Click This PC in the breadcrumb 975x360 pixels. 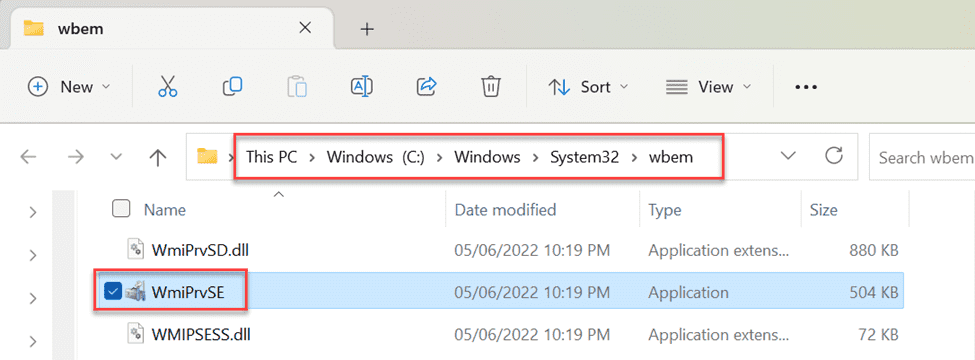(272, 157)
